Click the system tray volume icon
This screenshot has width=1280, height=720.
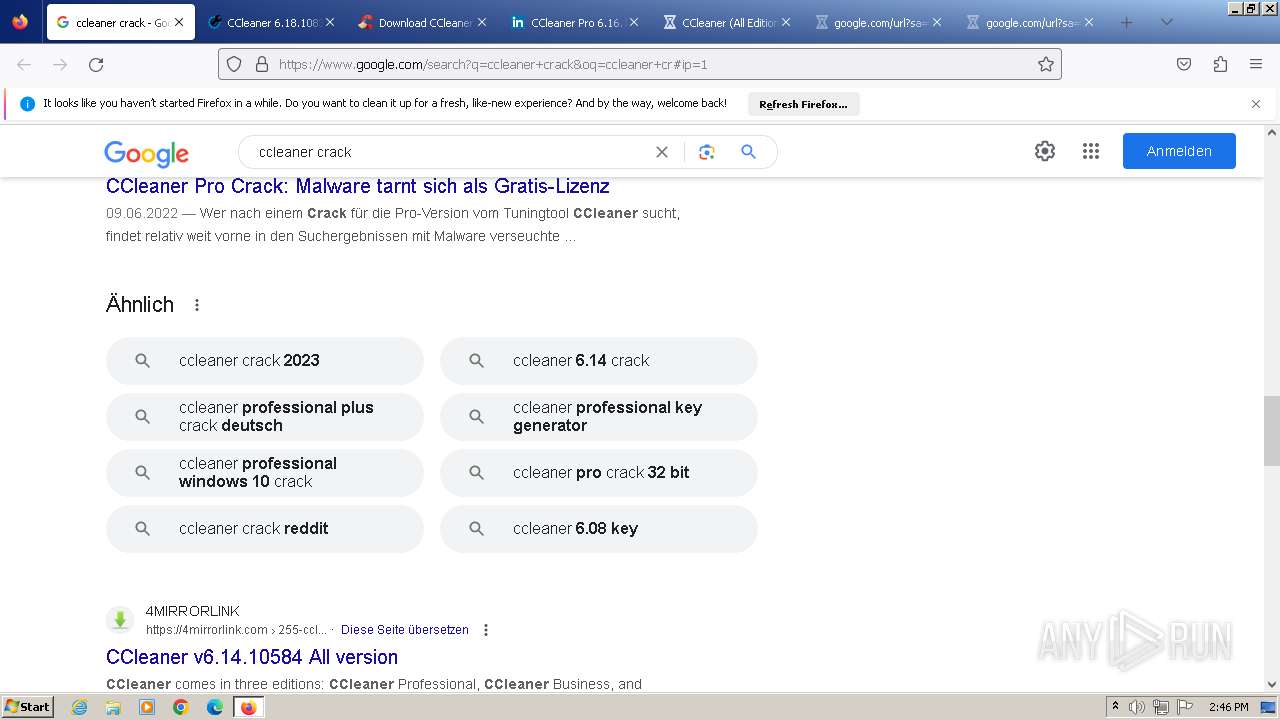coord(1137,707)
